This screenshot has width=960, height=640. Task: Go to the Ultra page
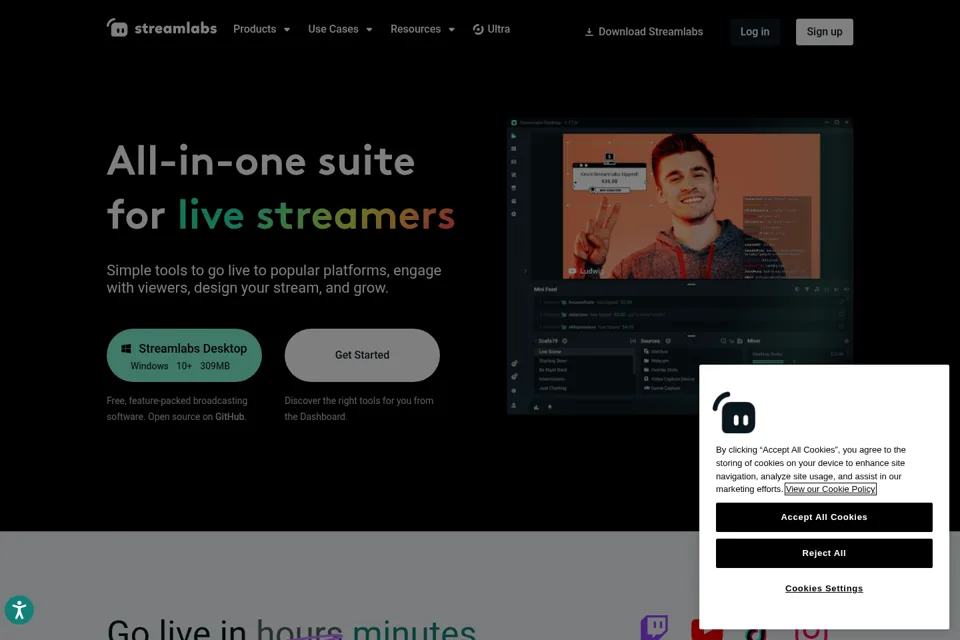(491, 29)
